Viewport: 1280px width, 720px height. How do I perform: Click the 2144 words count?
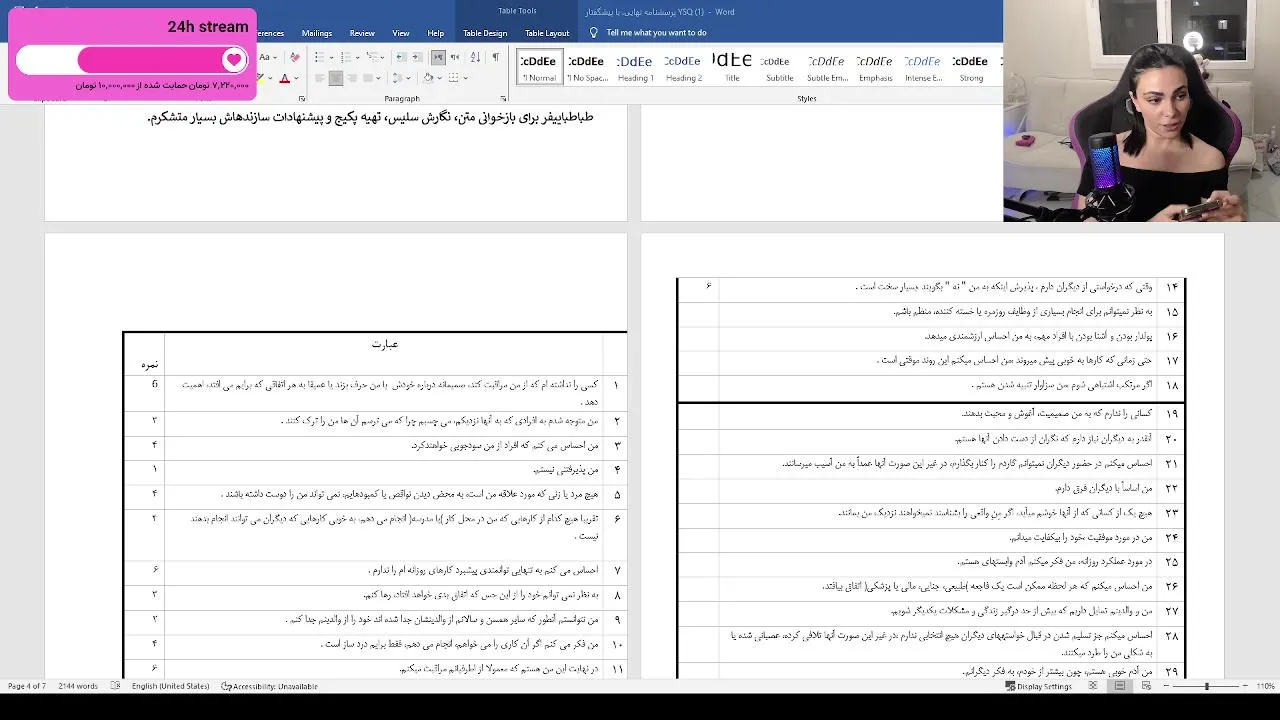click(x=77, y=686)
